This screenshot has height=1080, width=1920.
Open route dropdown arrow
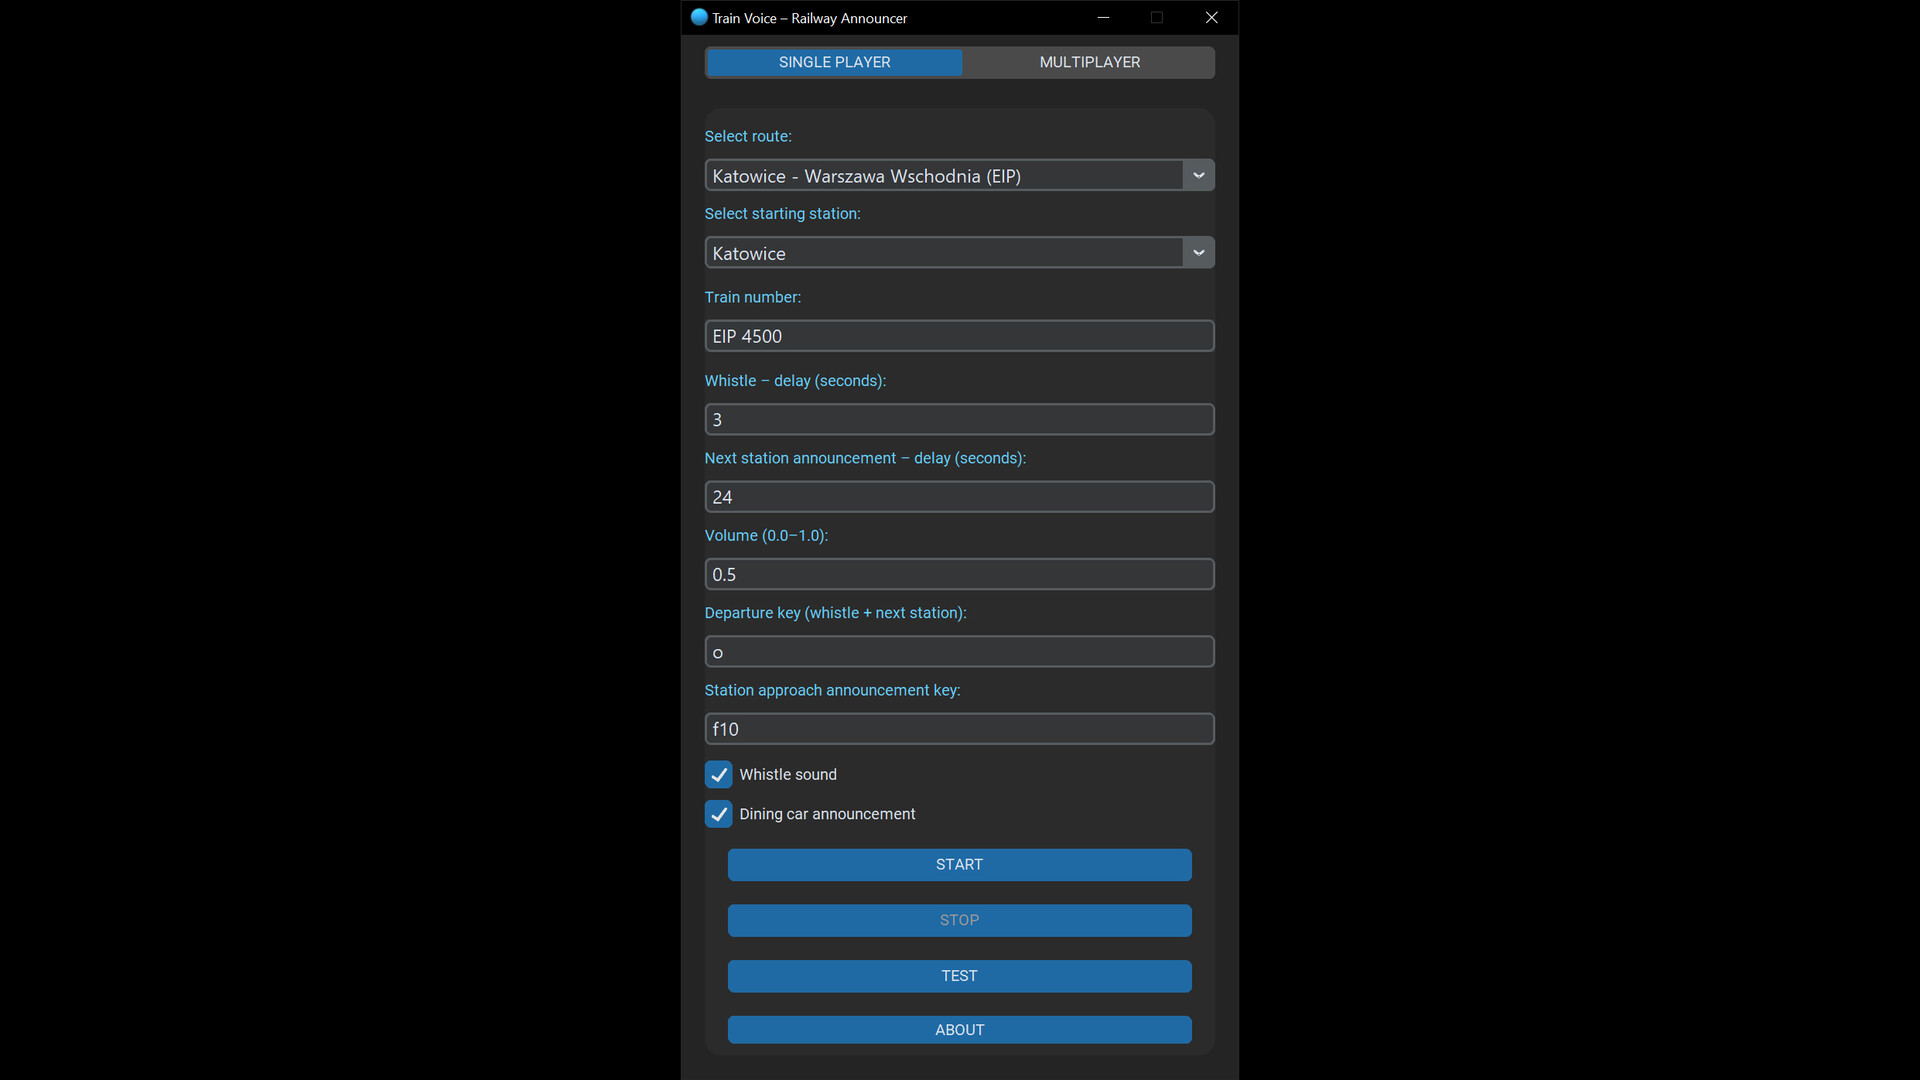[1198, 175]
